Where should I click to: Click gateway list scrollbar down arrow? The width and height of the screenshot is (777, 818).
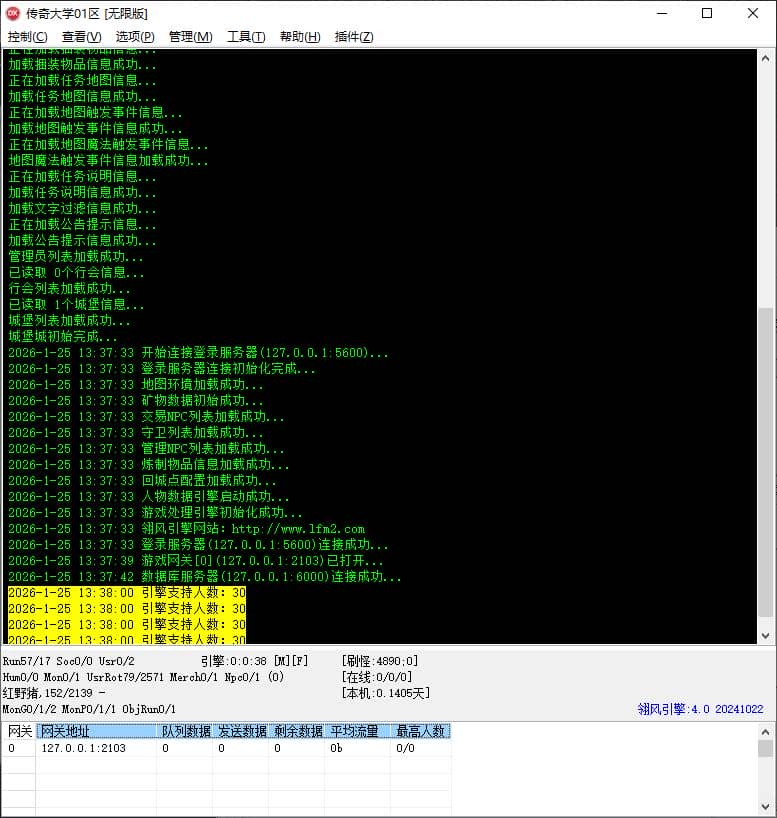[x=765, y=807]
